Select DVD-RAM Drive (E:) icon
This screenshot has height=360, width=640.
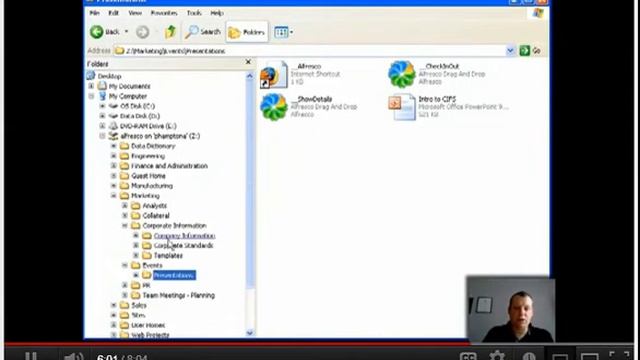(x=113, y=126)
